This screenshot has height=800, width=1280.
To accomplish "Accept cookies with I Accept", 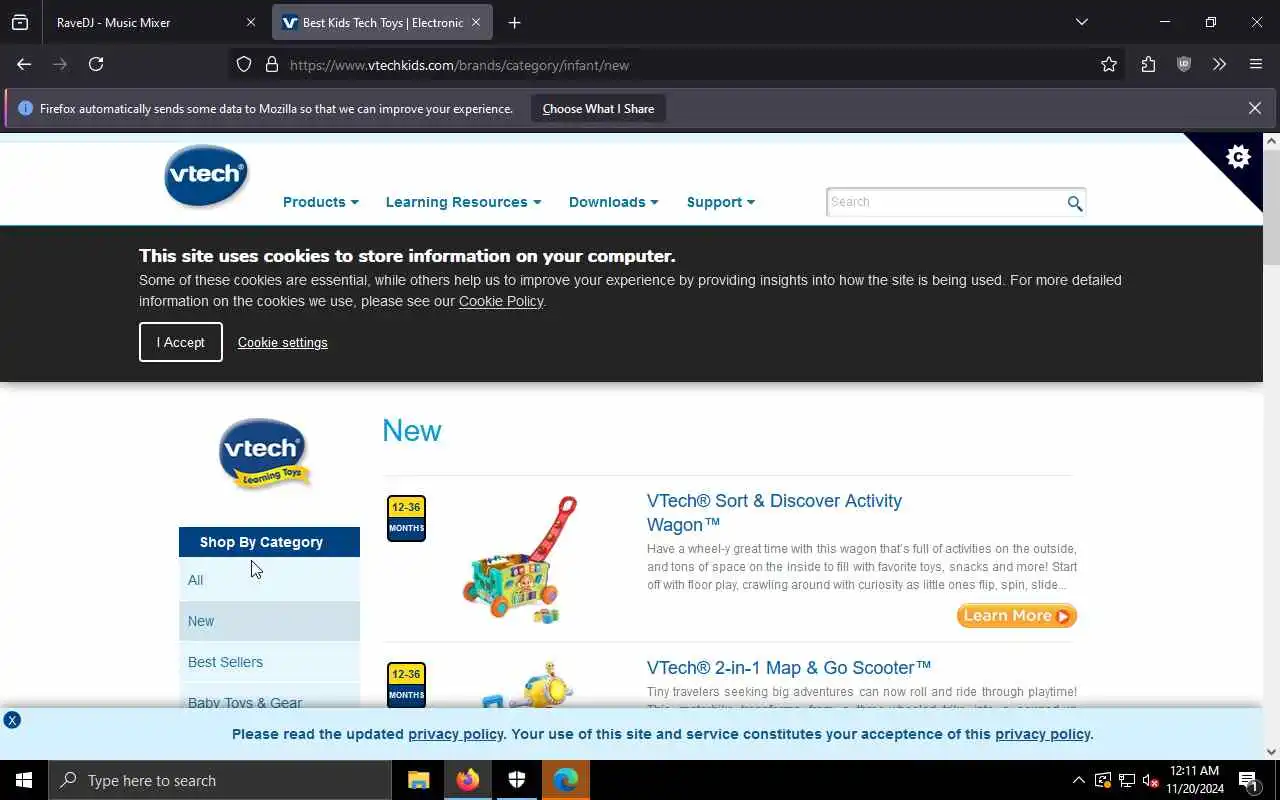I will coord(181,342).
